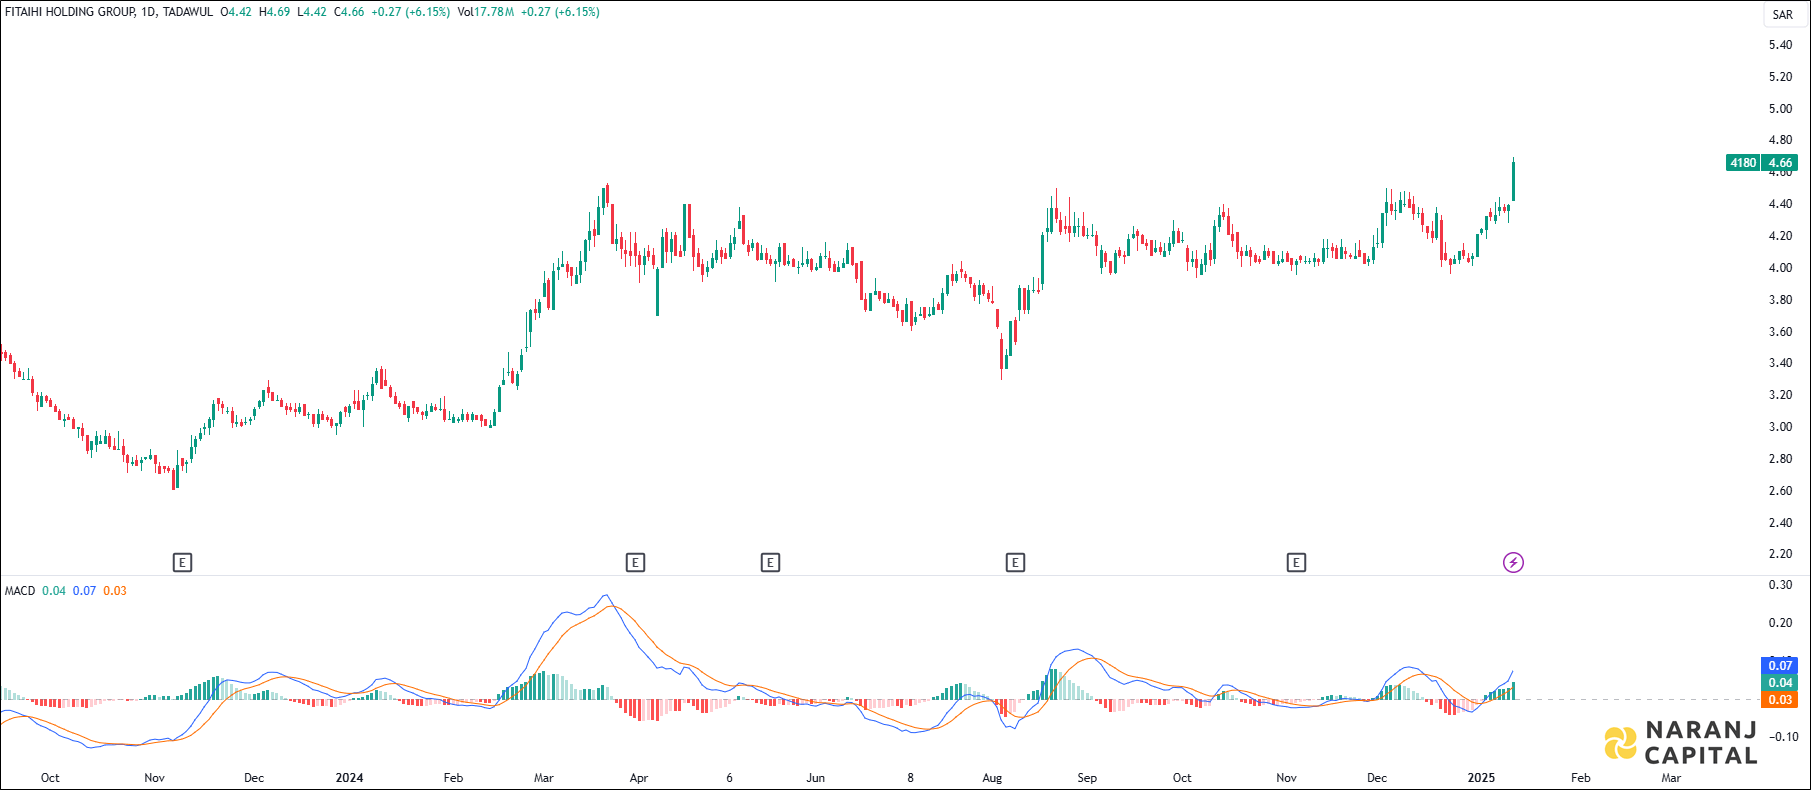Click the 4.80 price axis label
1811x790 pixels.
tap(1780, 141)
